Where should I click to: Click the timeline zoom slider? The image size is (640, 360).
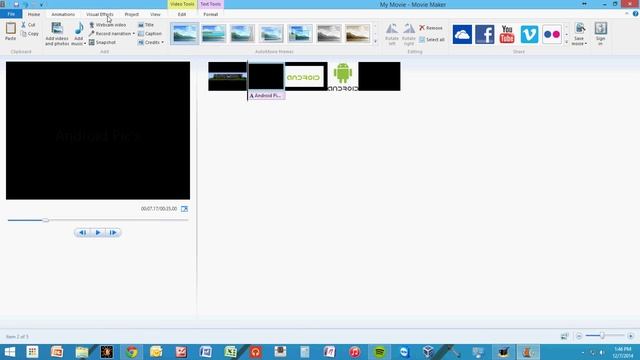pos(602,336)
